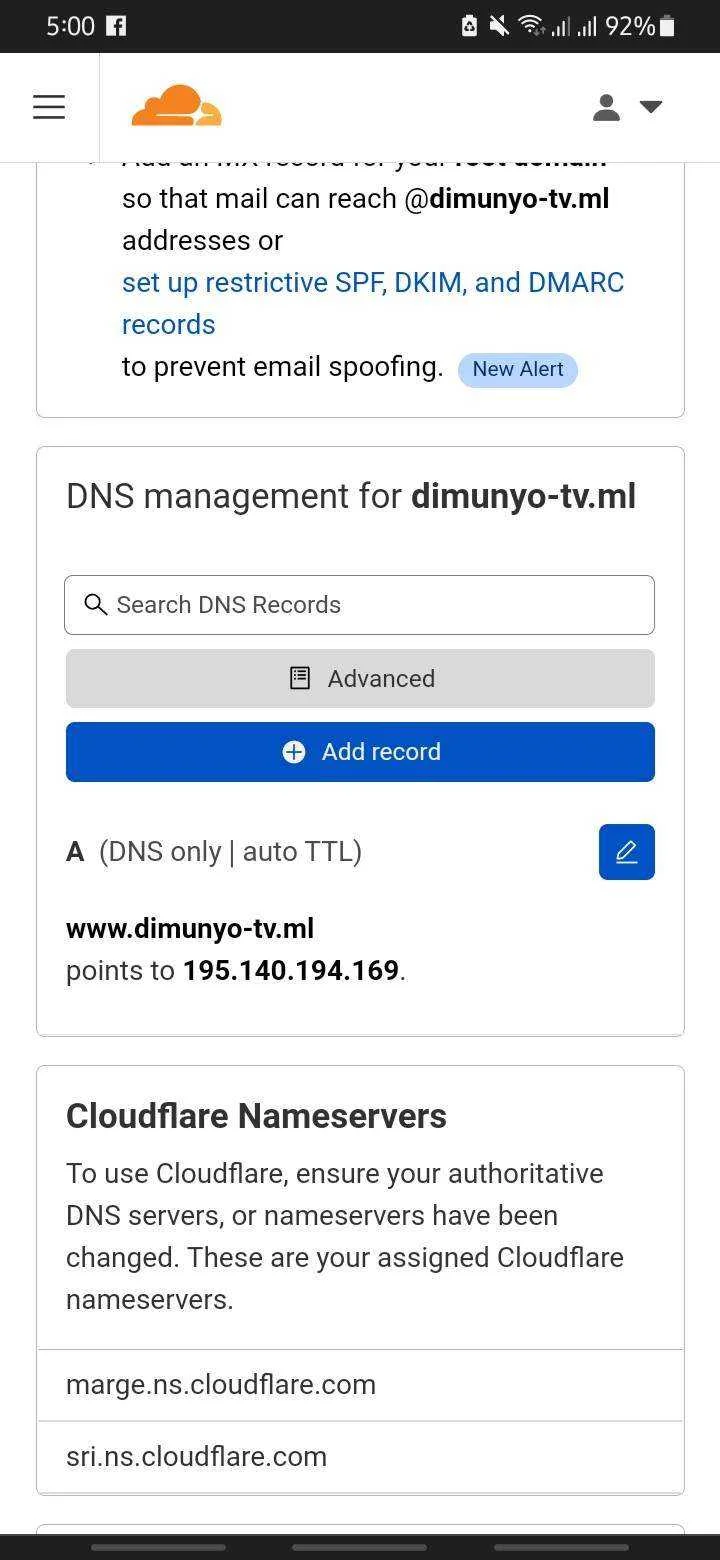Image resolution: width=720 pixels, height=1560 pixels.
Task: Open the Advanced options button
Action: point(360,679)
